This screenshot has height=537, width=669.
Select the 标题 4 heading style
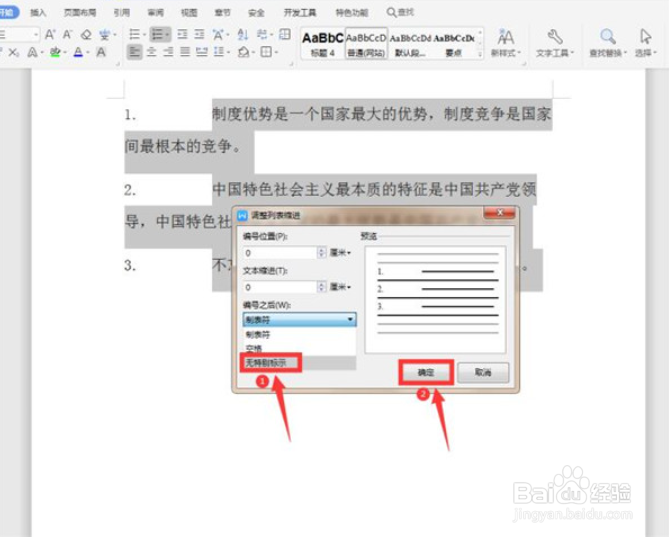323,44
